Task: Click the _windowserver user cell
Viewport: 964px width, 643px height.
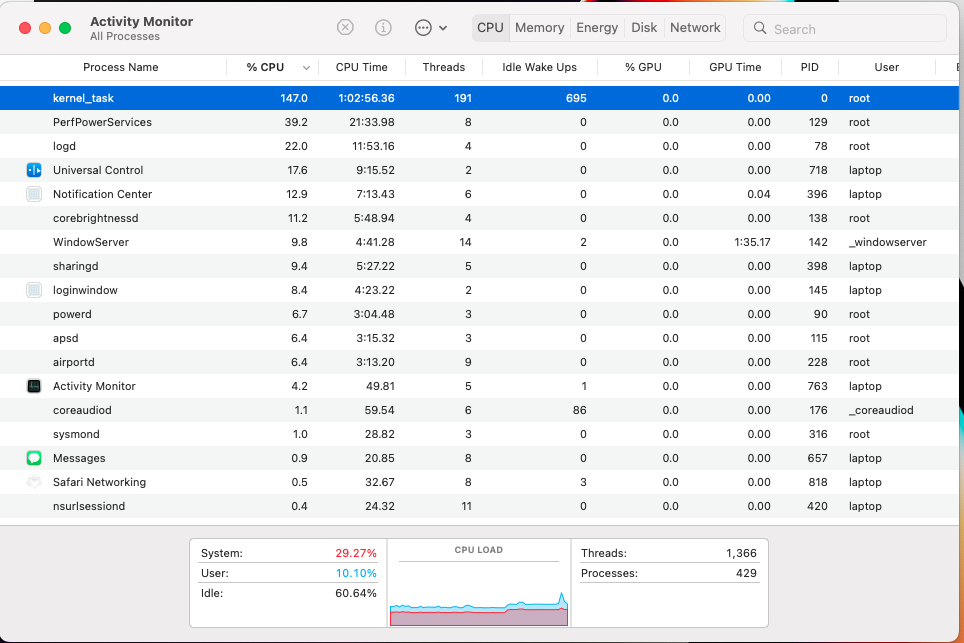Action: click(887, 242)
